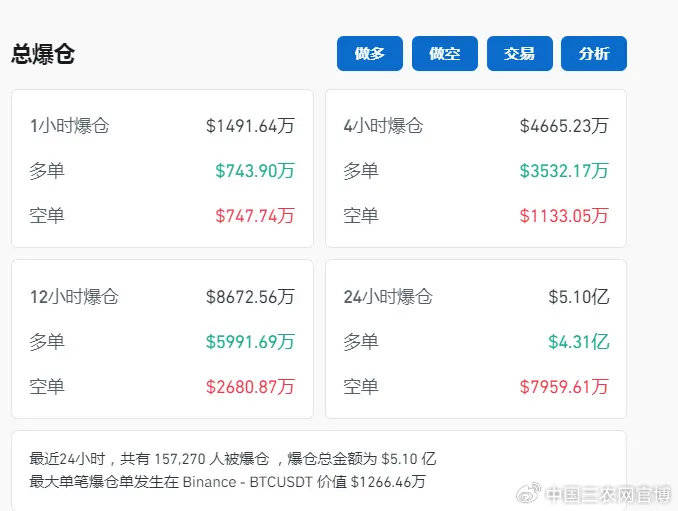Select the 24小时爆仓 label
Image resolution: width=678 pixels, height=511 pixels.
pyautogui.click(x=388, y=297)
